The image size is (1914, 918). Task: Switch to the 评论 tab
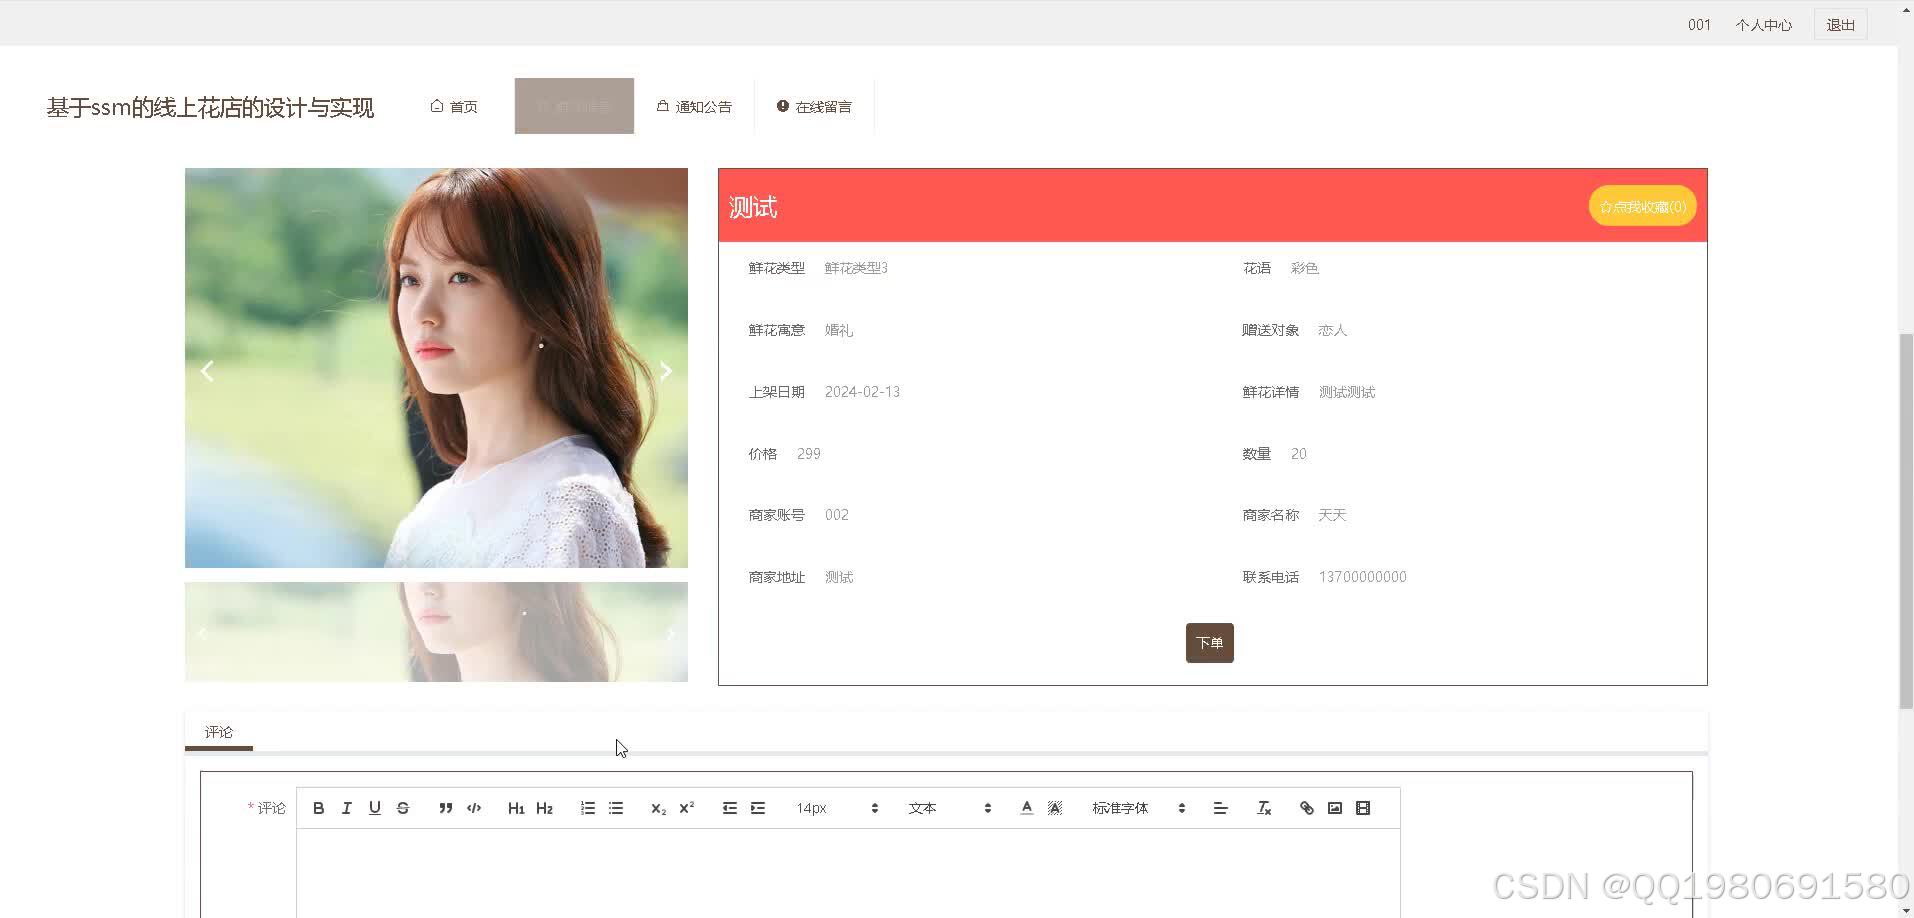218,731
